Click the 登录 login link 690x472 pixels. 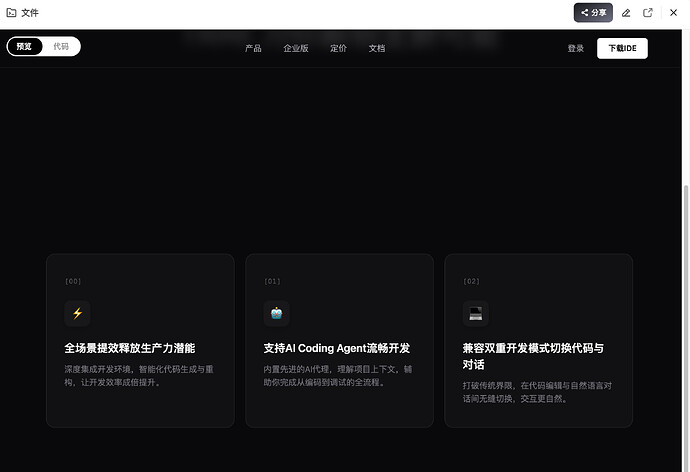point(575,48)
